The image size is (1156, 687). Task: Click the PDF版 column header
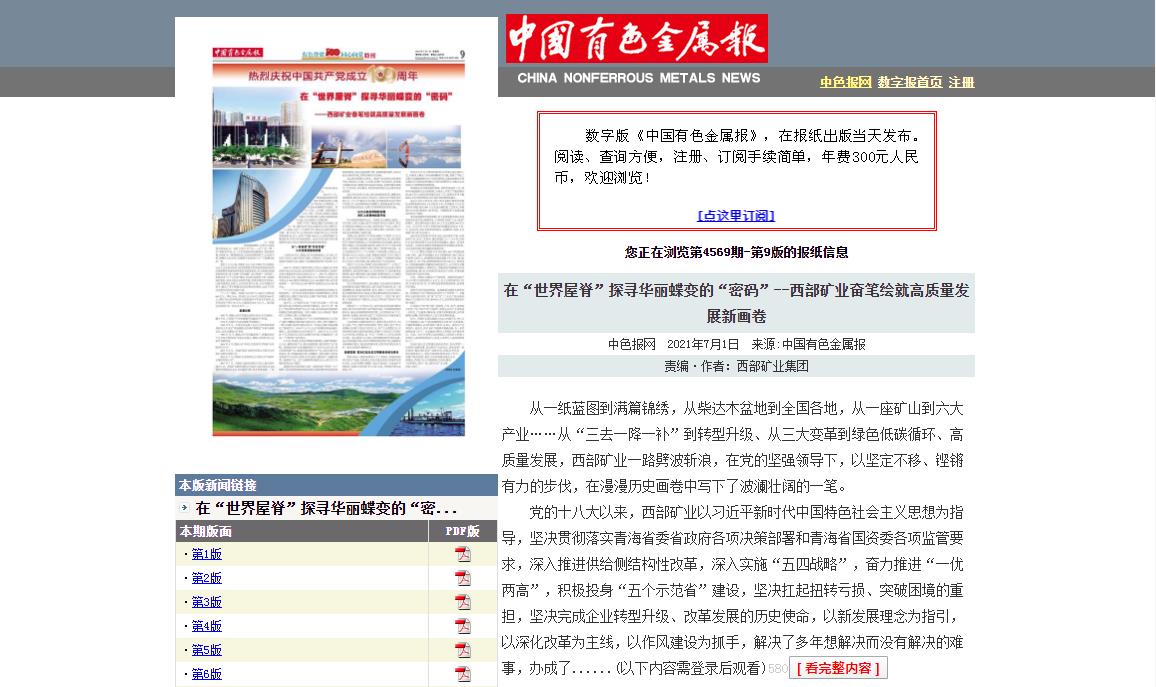462,531
